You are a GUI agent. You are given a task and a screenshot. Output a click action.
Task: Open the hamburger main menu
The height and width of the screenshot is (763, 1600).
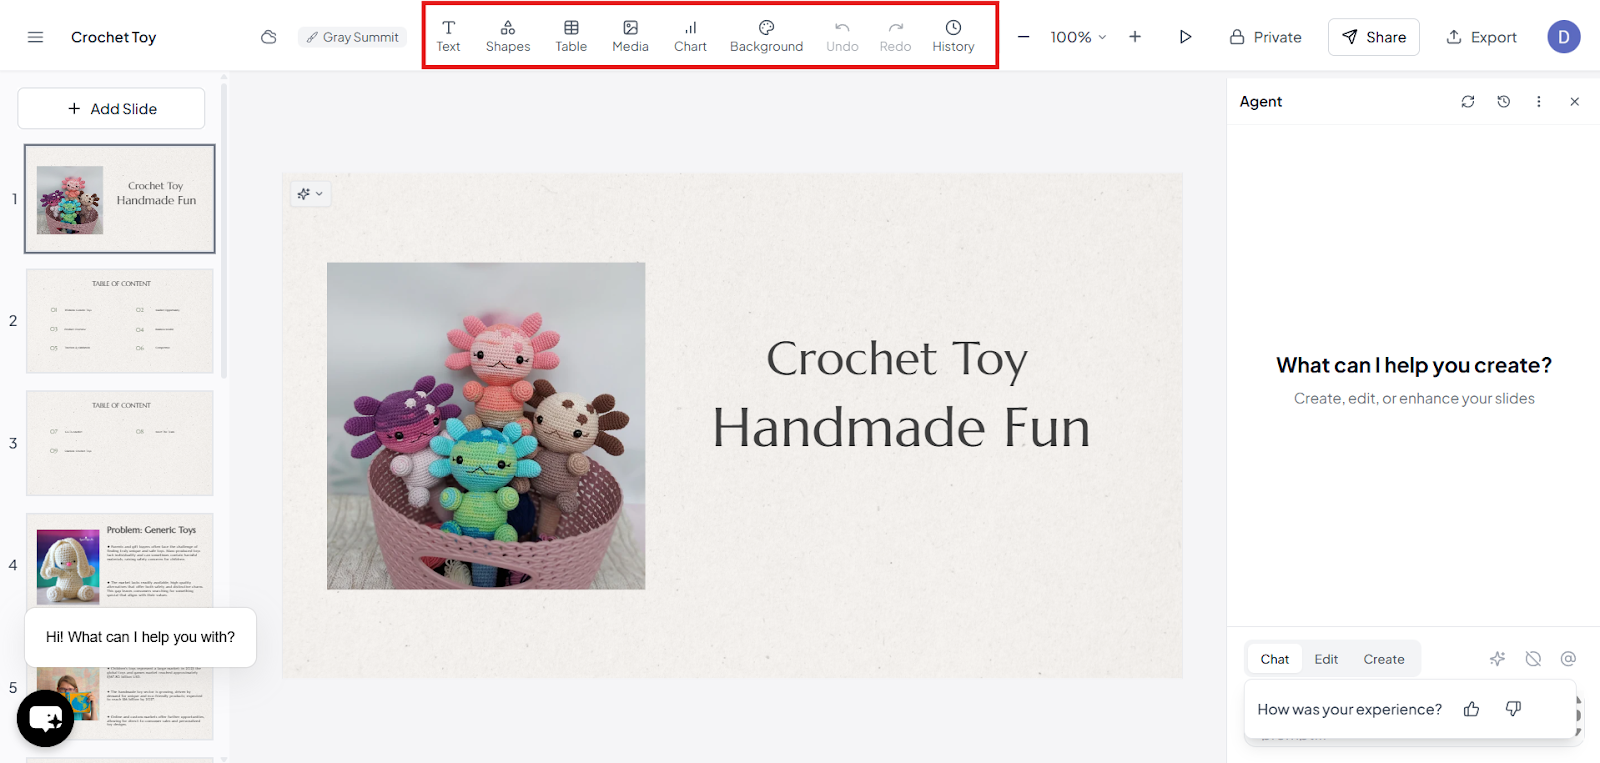pyautogui.click(x=35, y=37)
